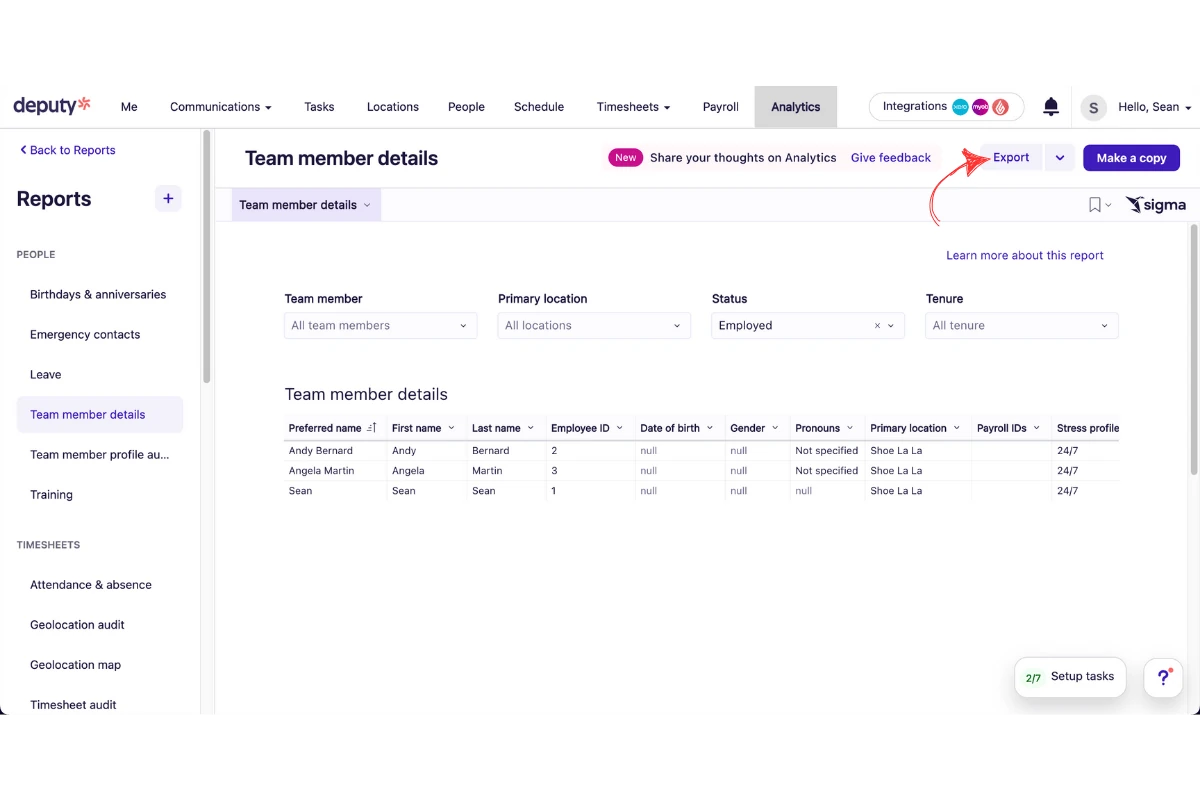Clear the Employed status filter

[x=878, y=326]
